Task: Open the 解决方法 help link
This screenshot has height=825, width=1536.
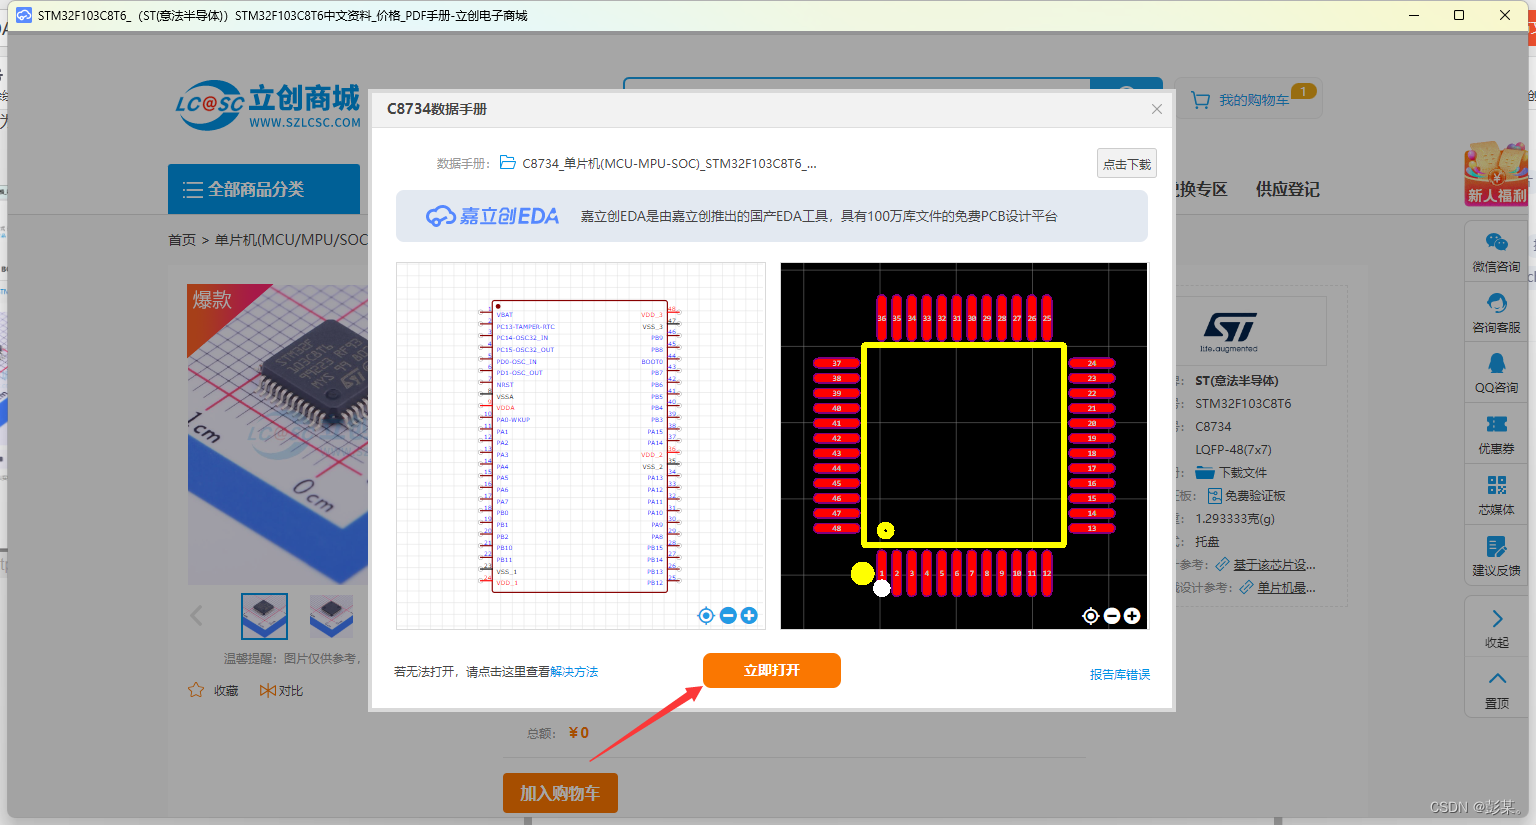Action: click(574, 672)
